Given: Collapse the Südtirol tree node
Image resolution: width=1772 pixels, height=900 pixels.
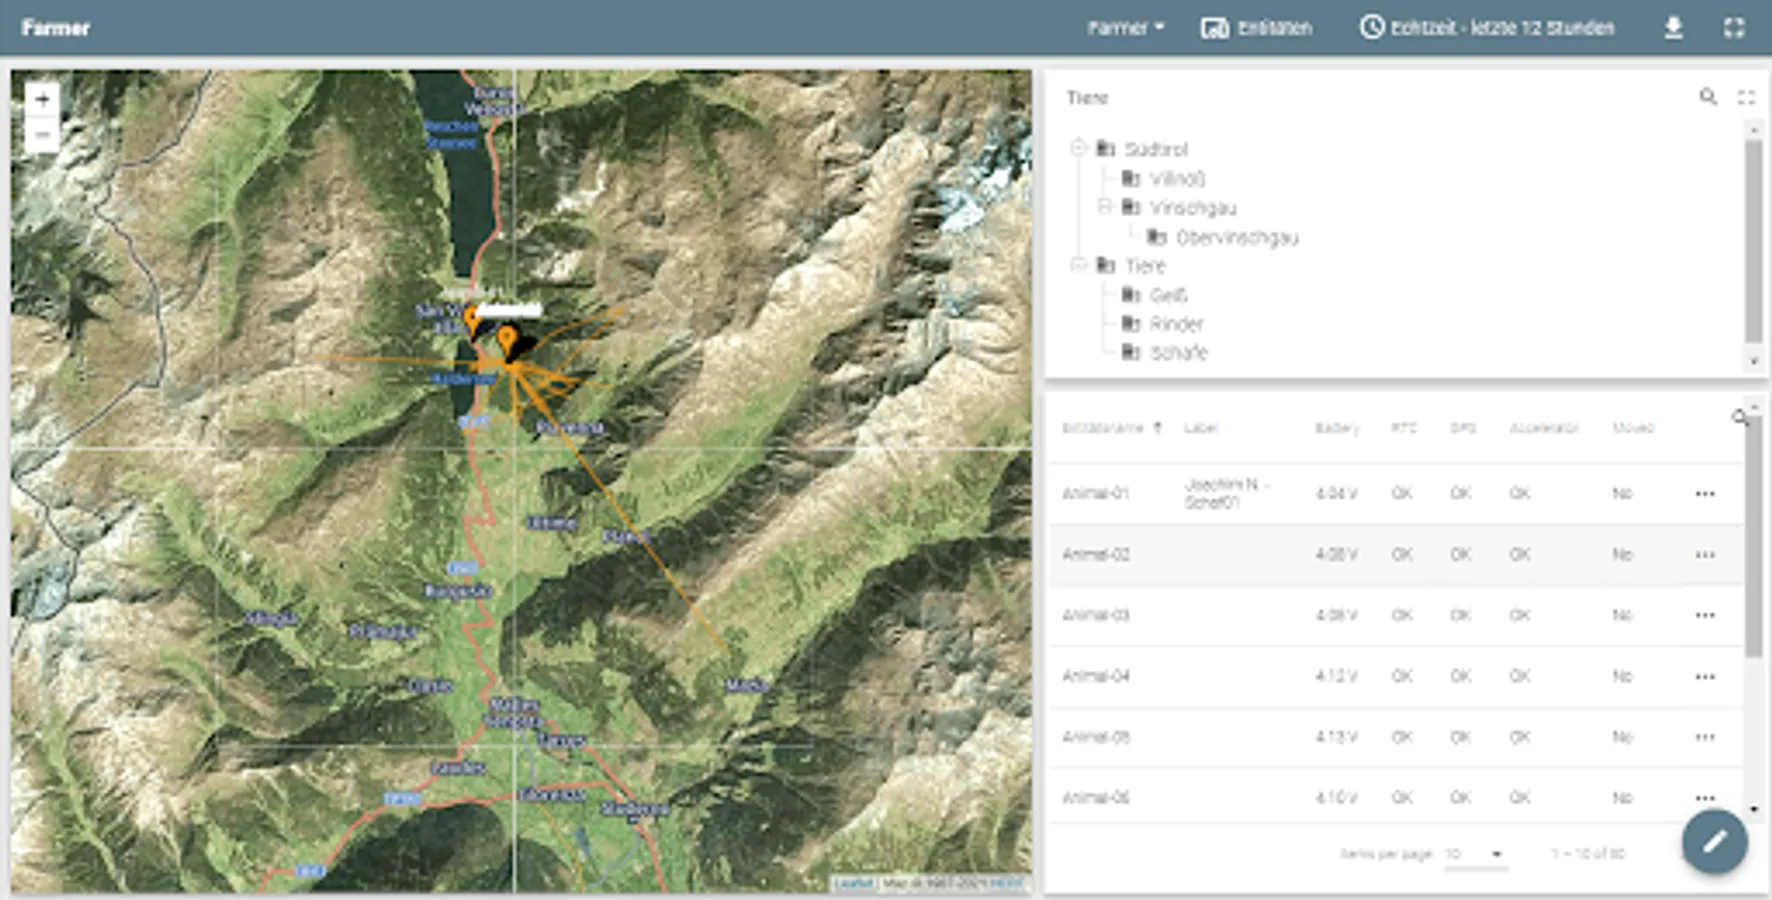Looking at the screenshot, I should tap(1078, 148).
